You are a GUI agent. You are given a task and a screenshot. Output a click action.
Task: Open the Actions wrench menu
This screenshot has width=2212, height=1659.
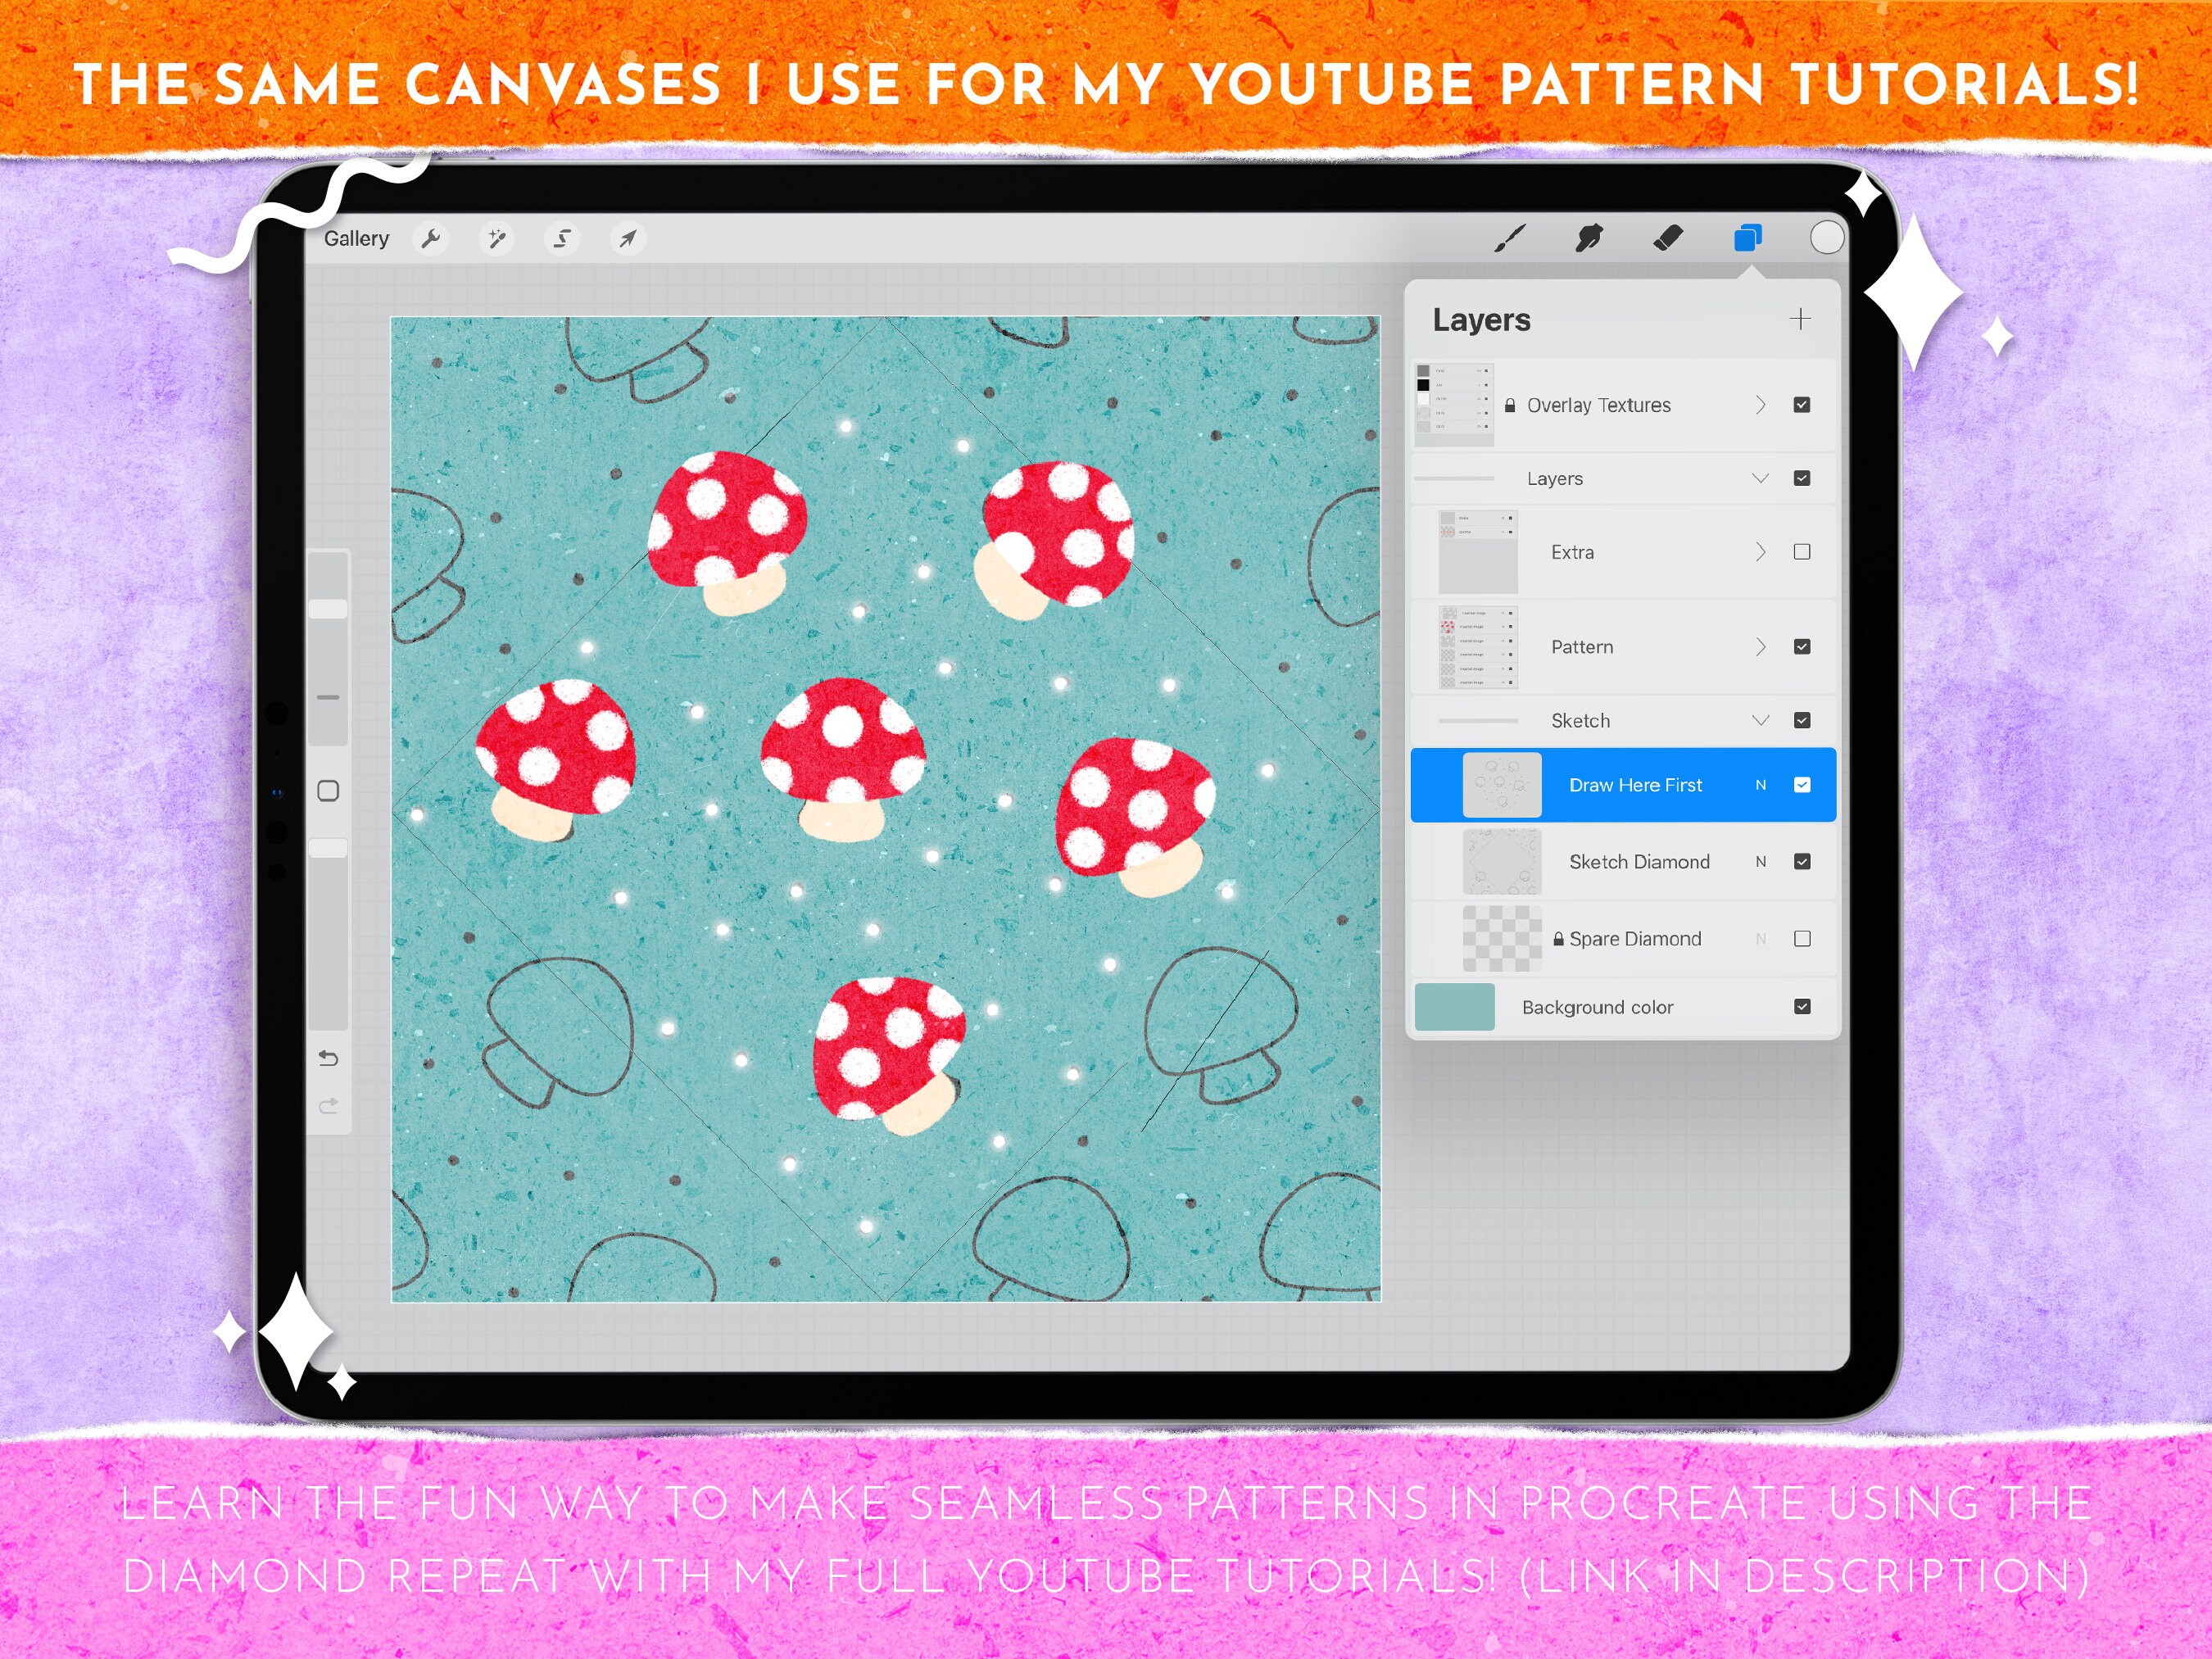point(432,239)
